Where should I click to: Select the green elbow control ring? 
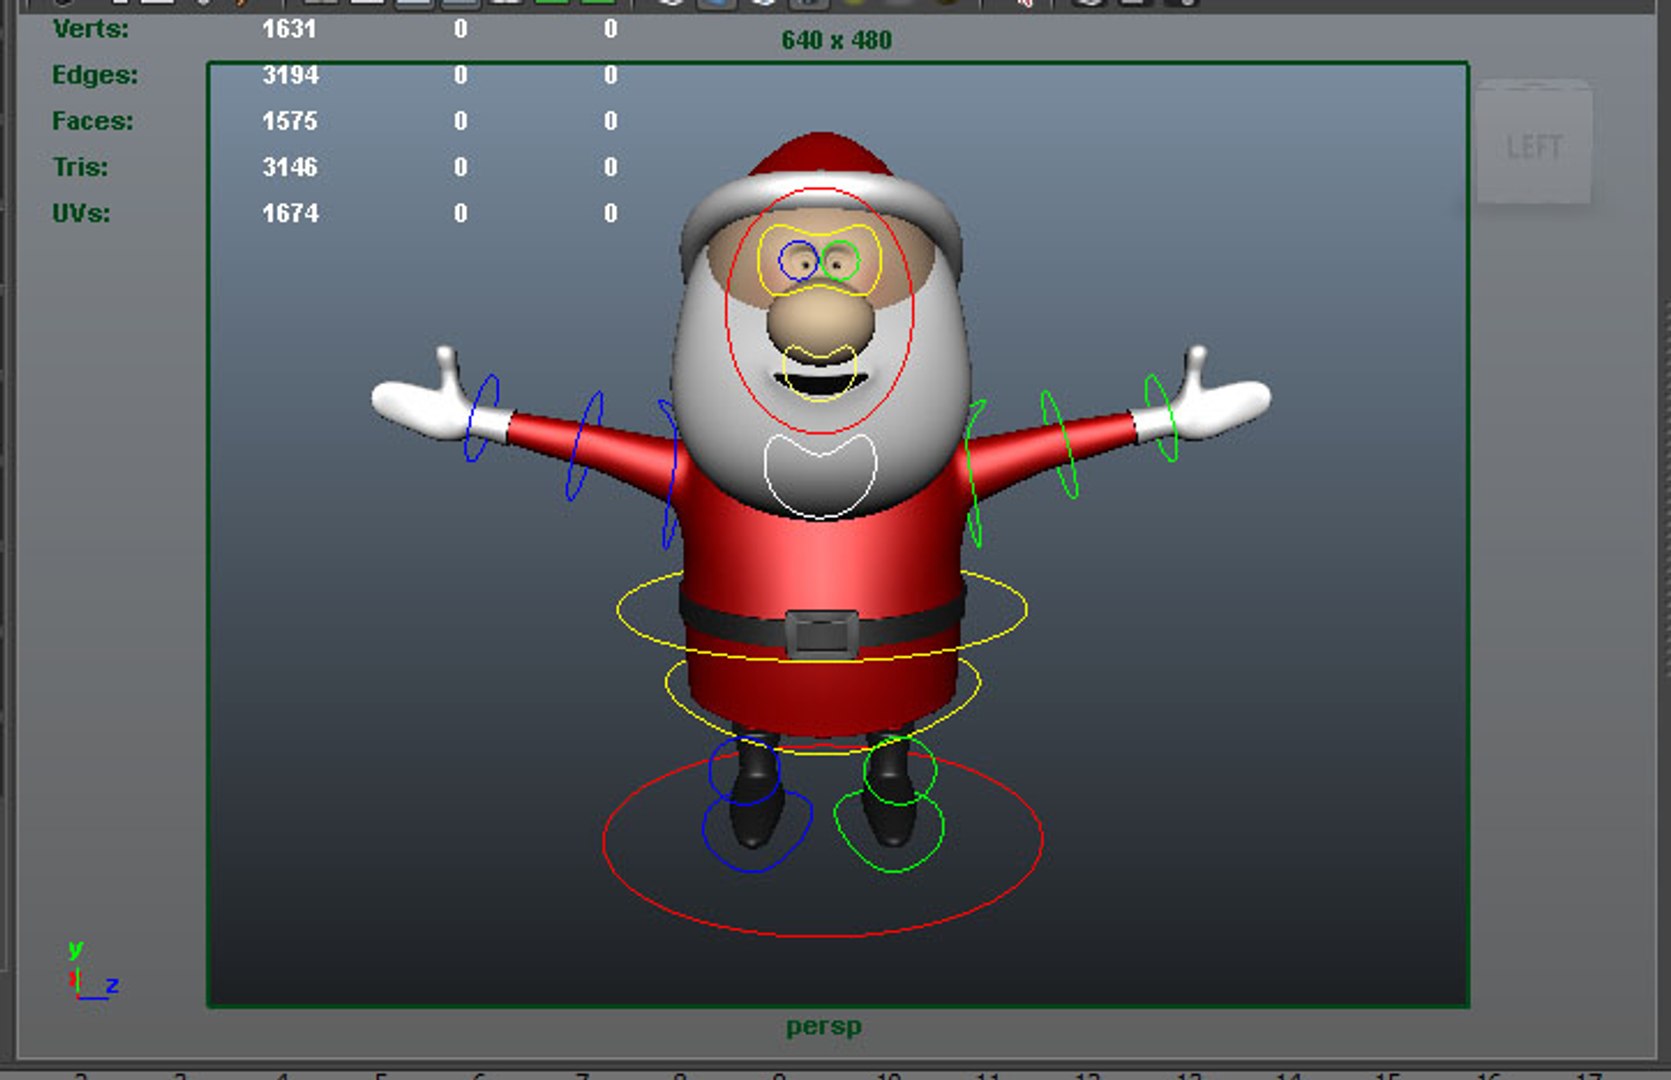point(1059,444)
